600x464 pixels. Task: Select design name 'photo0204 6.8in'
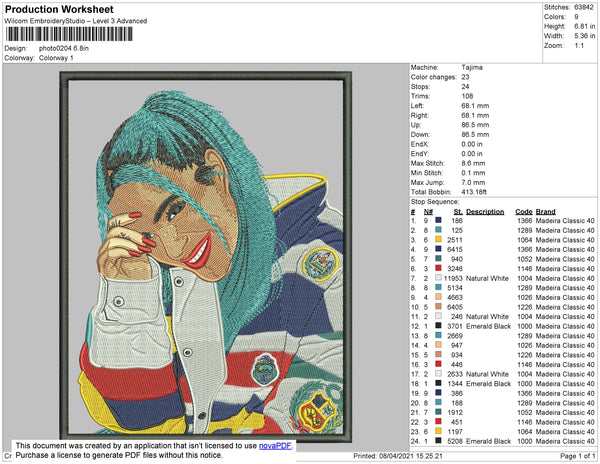pos(64,48)
